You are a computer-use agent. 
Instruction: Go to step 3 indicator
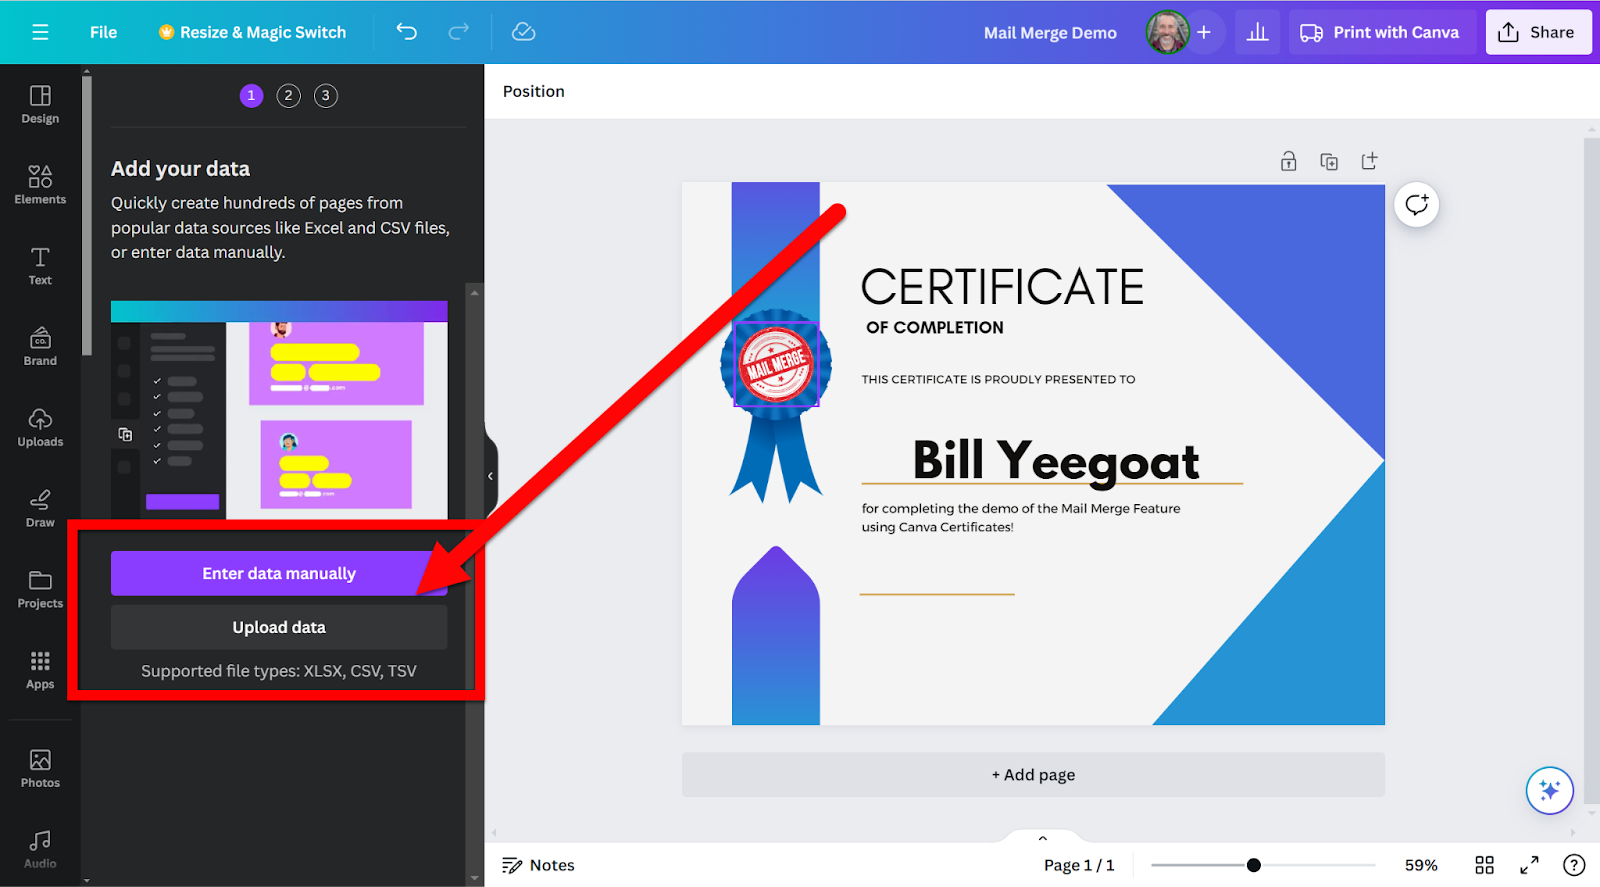[325, 96]
